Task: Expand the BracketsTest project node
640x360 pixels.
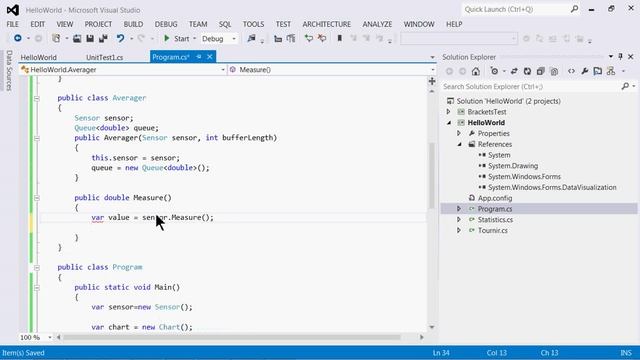Action: pyautogui.click(x=449, y=111)
